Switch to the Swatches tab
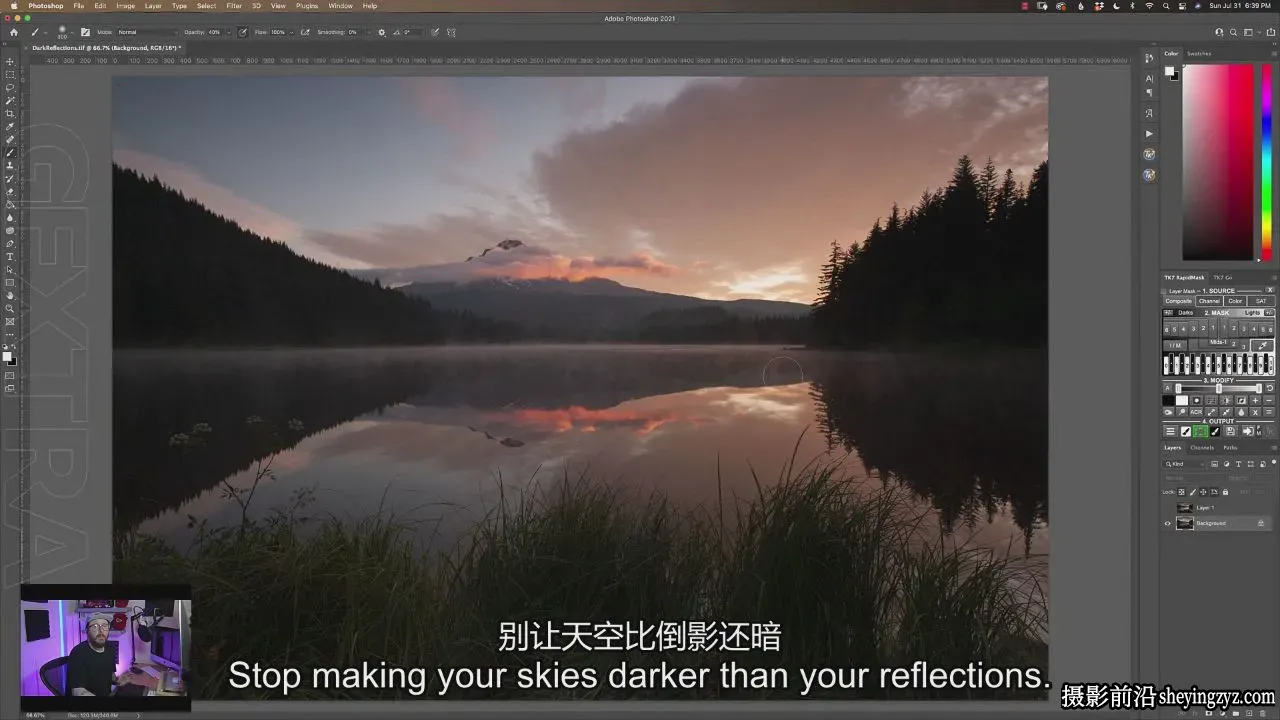The width and height of the screenshot is (1280, 720). click(1199, 54)
